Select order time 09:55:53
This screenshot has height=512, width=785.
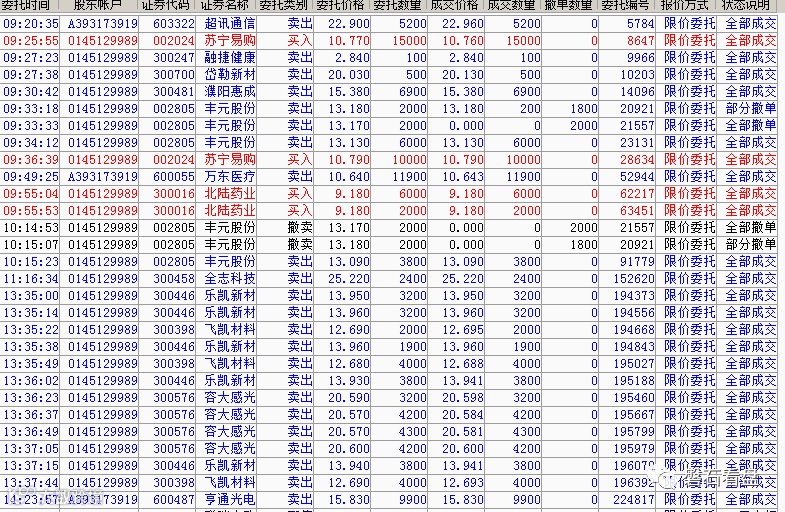[x=31, y=211]
